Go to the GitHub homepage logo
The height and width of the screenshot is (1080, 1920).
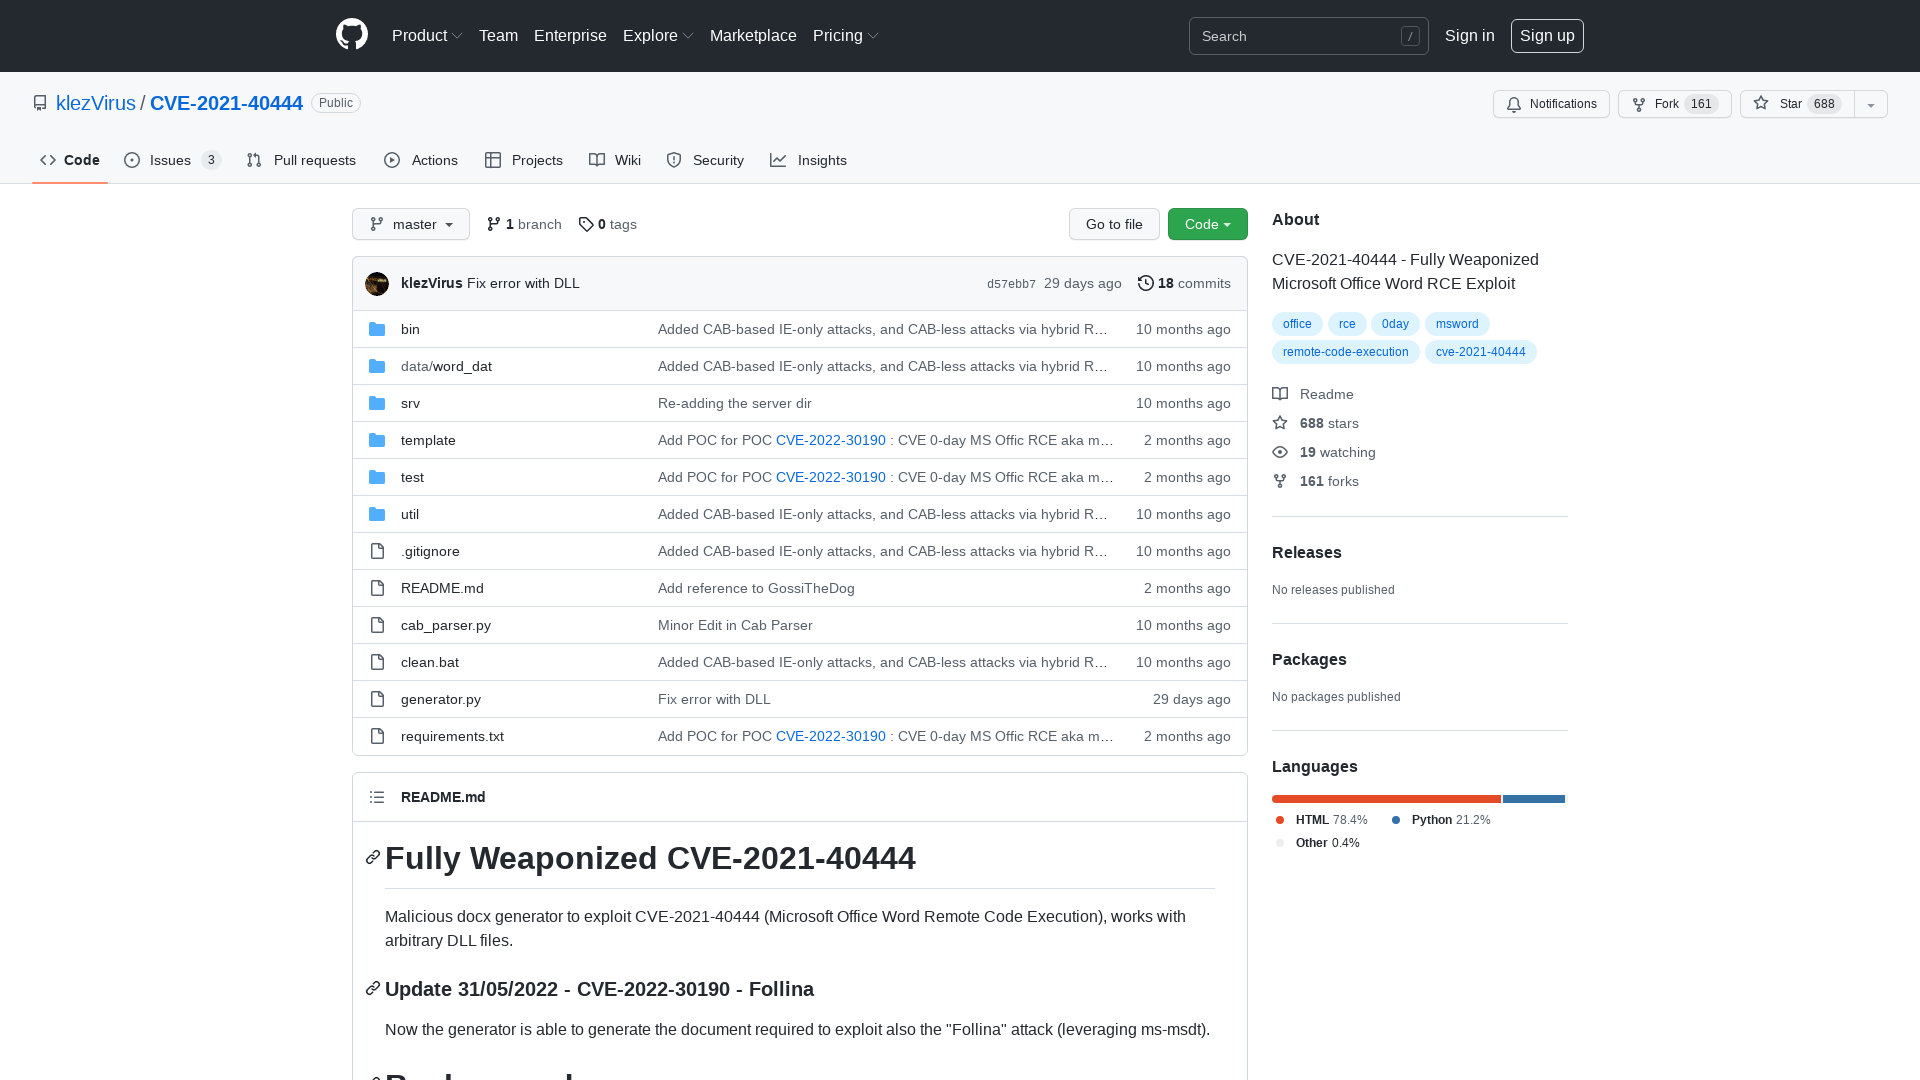[x=352, y=35]
